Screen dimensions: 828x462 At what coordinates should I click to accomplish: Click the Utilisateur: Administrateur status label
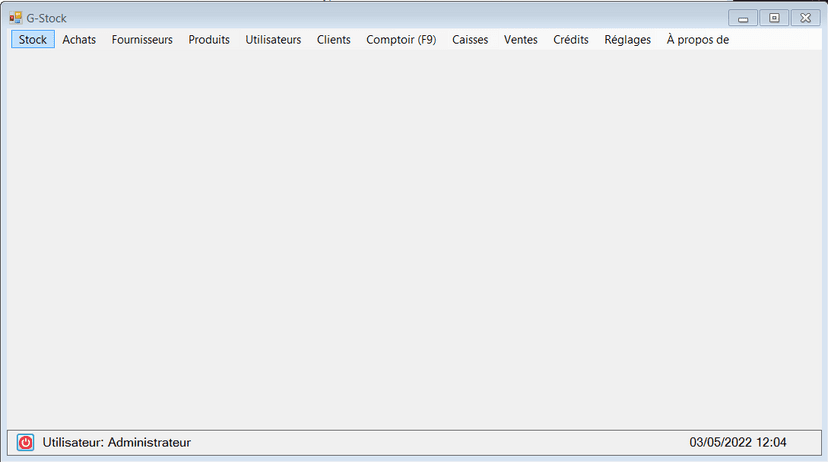[x=116, y=442]
